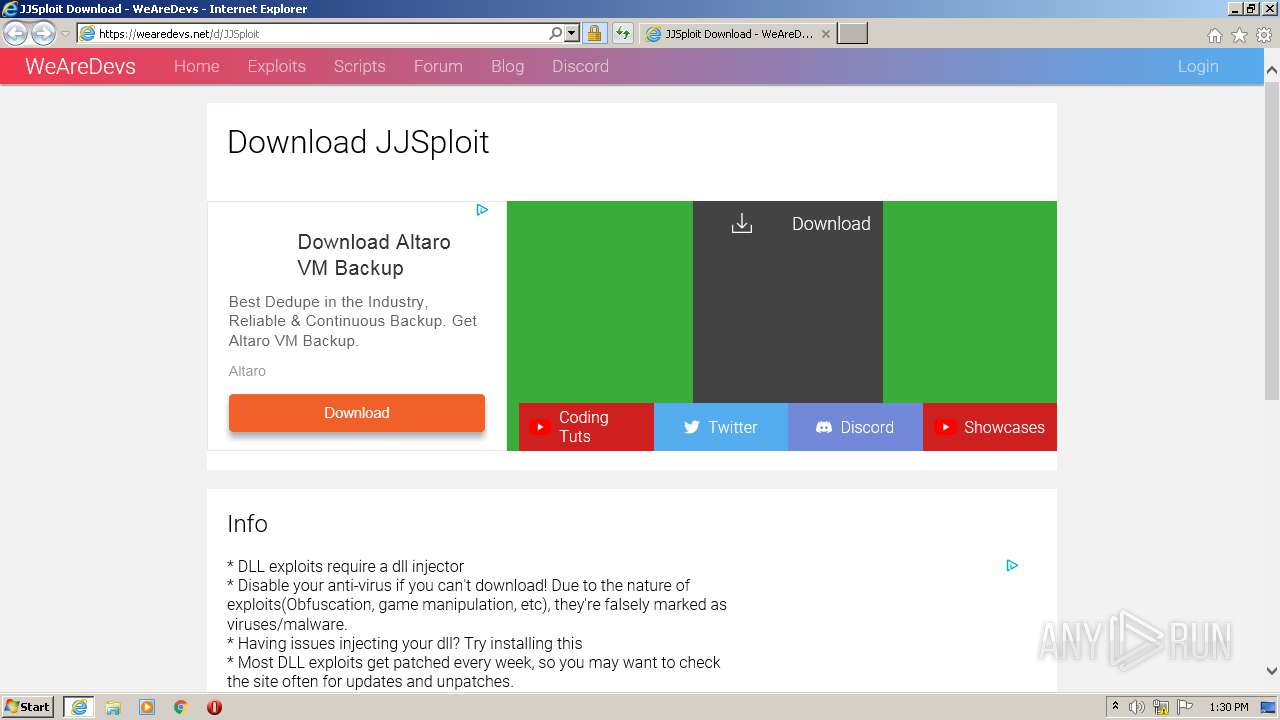This screenshot has width=1280, height=720.
Task: Open the Blog nav item
Action: point(507,66)
